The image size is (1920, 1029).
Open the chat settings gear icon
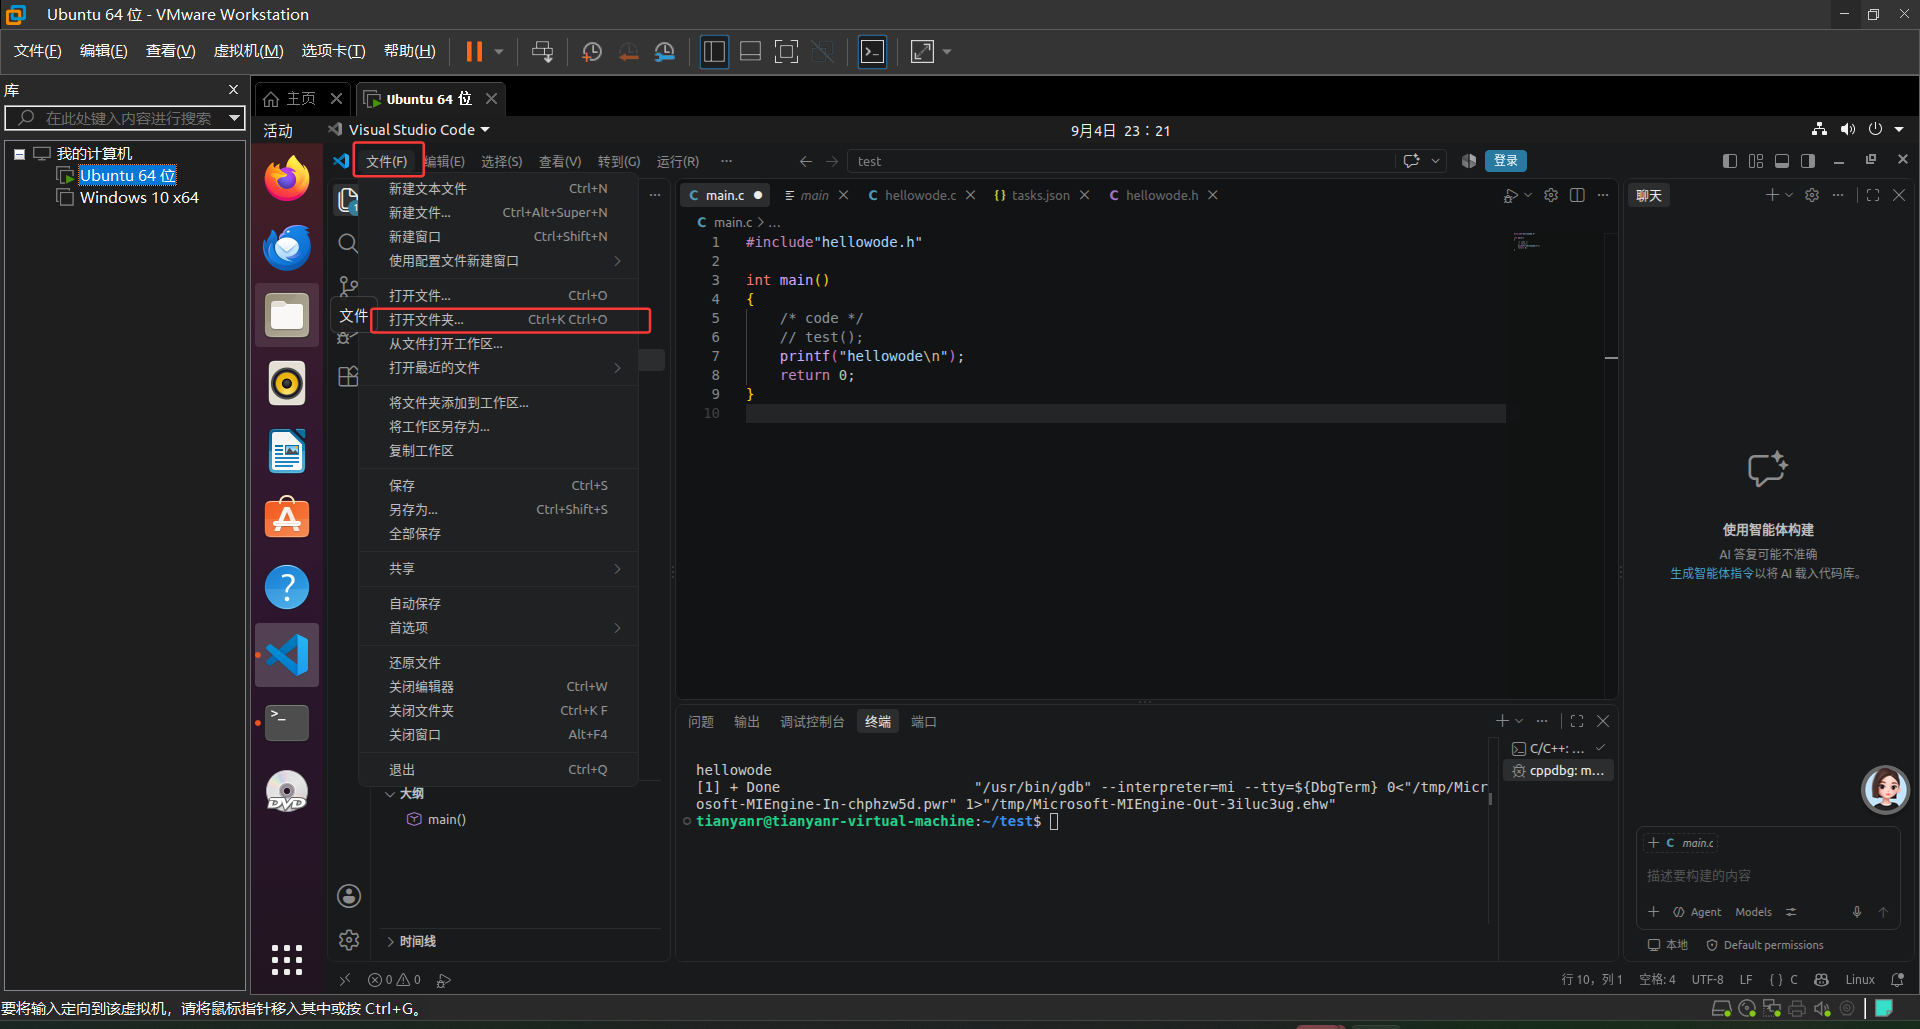1812,195
